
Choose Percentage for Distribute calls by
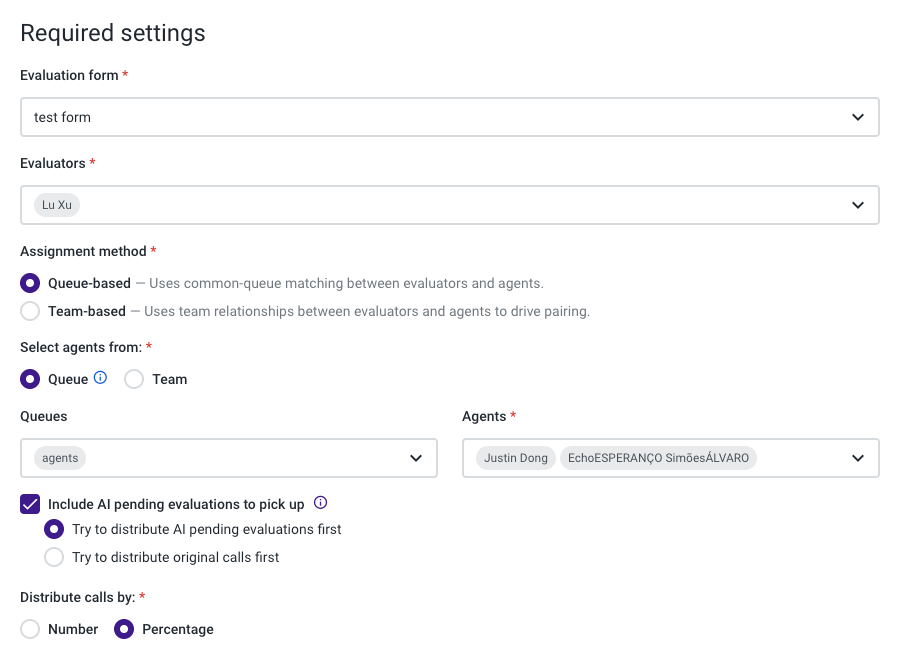pos(124,629)
